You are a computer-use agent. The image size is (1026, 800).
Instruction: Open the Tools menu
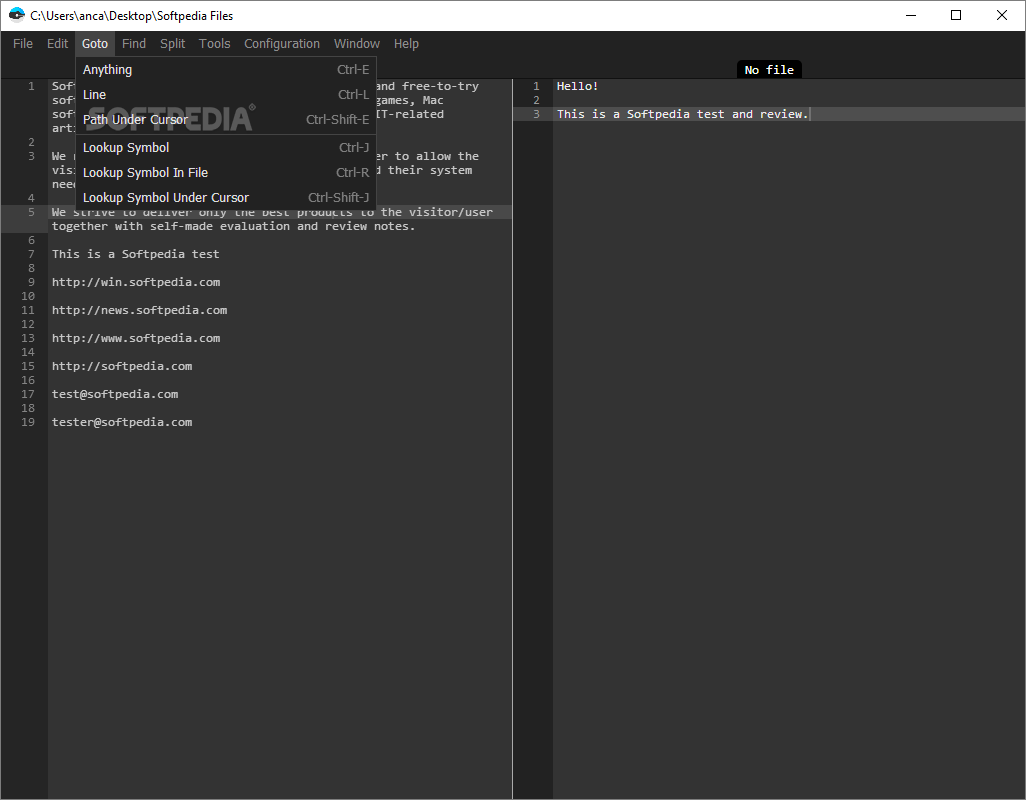click(x=215, y=44)
